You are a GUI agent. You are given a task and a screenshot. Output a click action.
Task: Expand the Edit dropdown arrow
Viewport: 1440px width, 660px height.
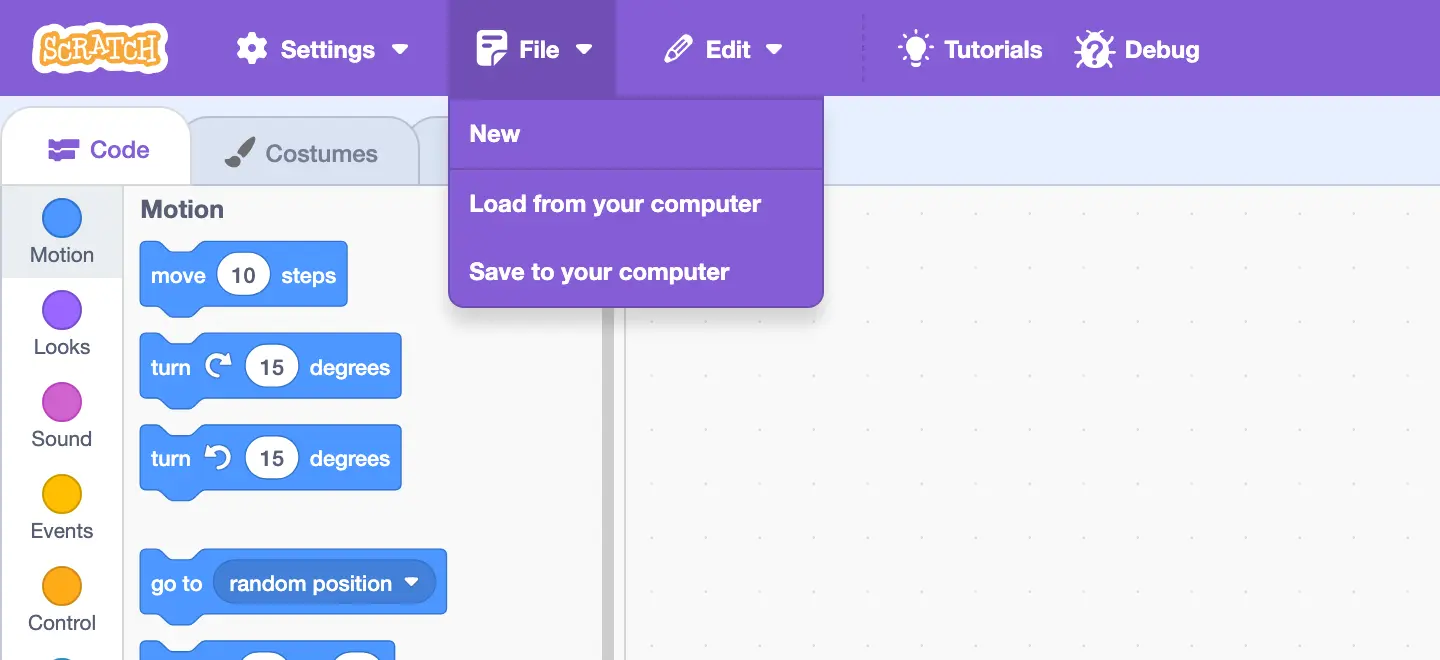point(773,49)
